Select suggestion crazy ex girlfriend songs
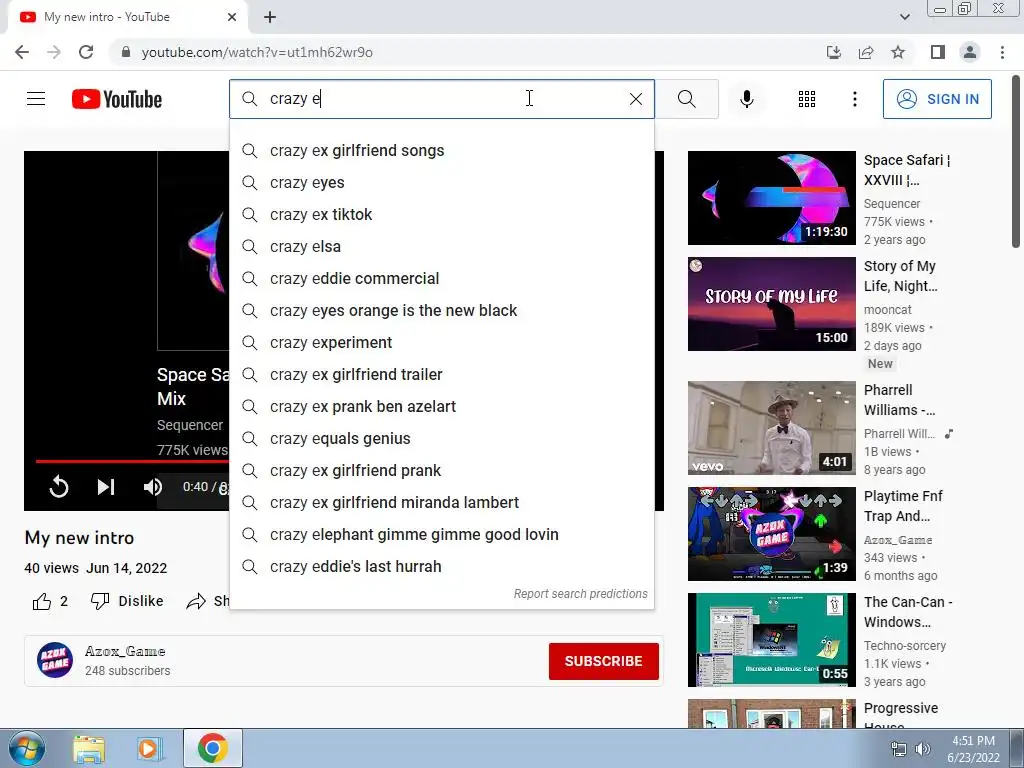This screenshot has height=768, width=1024. [x=442, y=151]
